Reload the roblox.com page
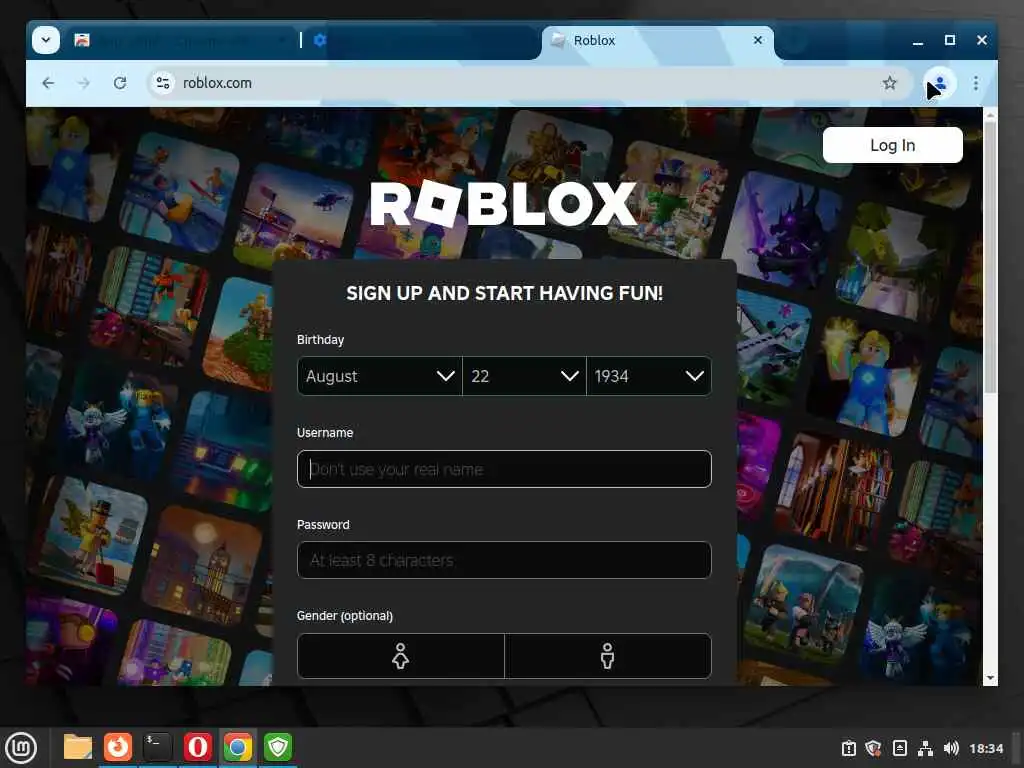This screenshot has width=1024, height=768. (x=120, y=83)
